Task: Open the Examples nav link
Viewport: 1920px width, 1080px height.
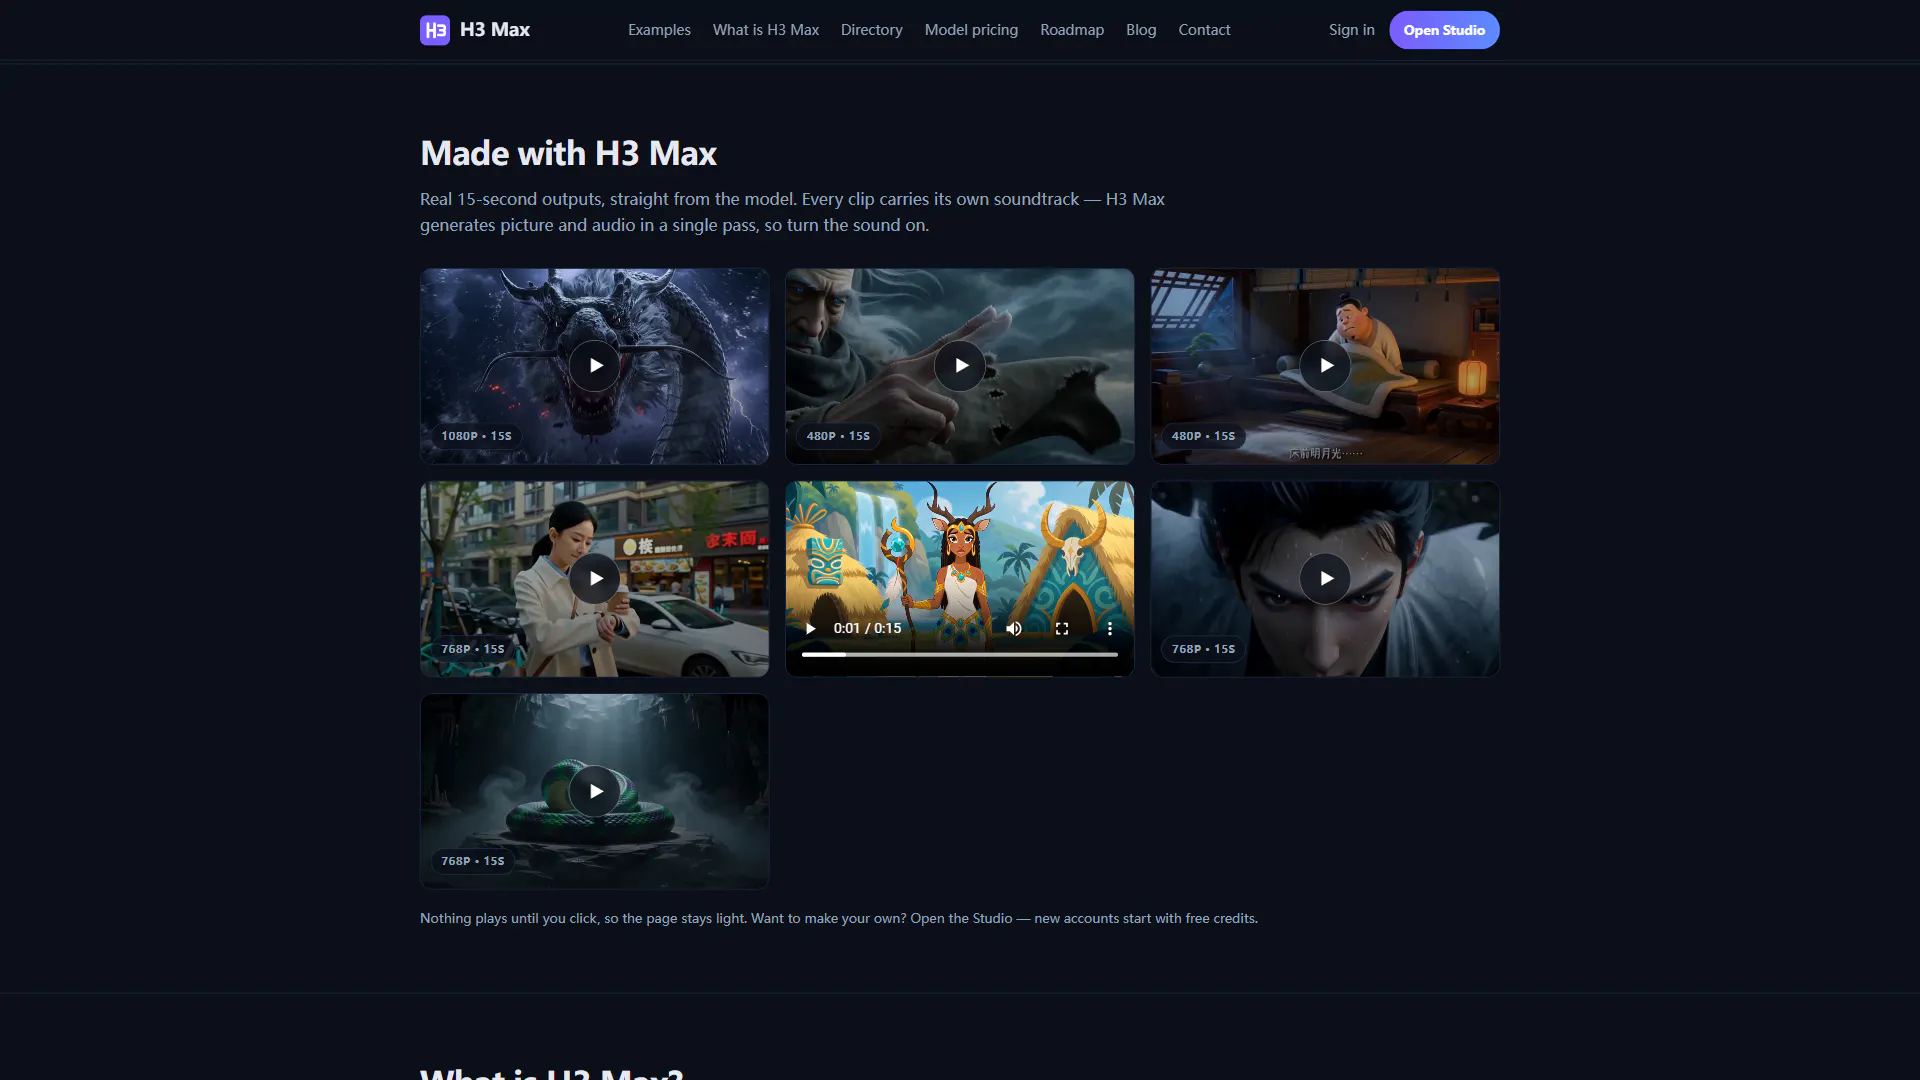Action: click(659, 30)
